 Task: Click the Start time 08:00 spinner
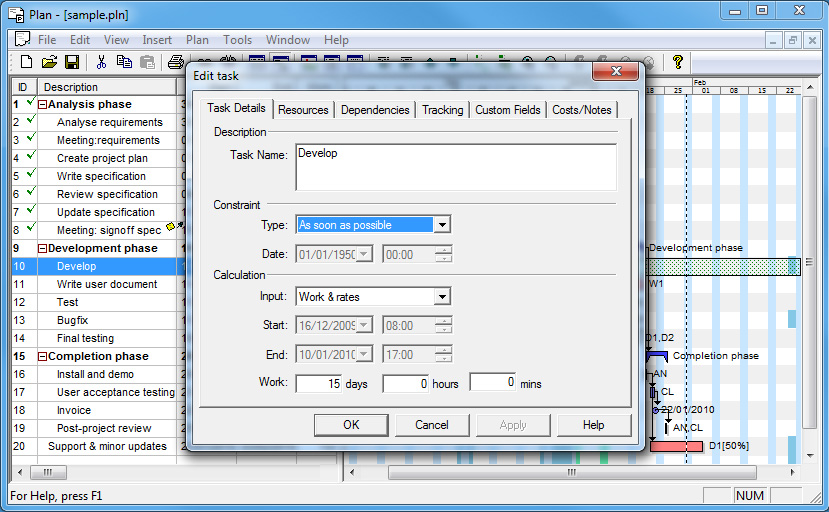[x=444, y=325]
